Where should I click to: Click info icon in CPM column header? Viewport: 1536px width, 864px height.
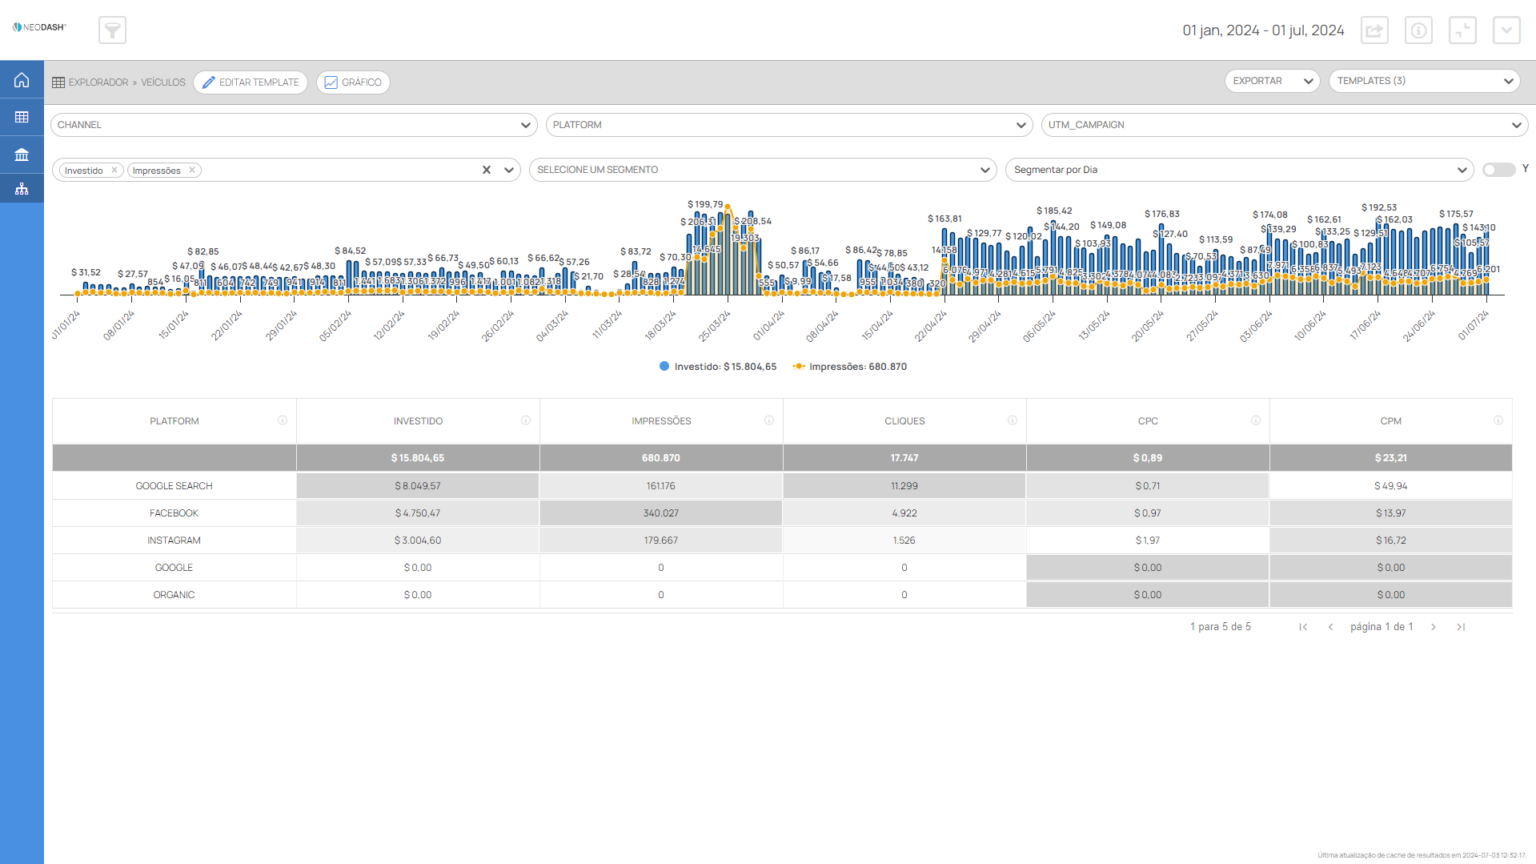click(x=1497, y=421)
